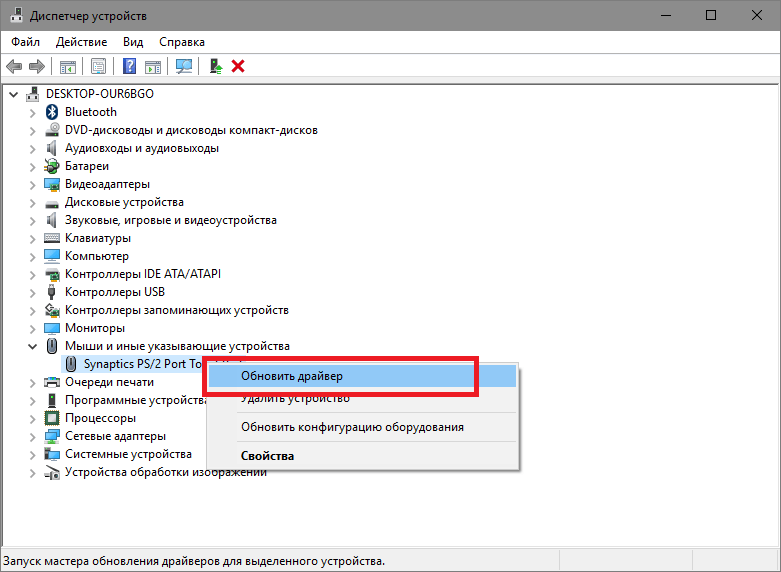
Task: Choose Свойства from context menu
Action: click(x=362, y=456)
